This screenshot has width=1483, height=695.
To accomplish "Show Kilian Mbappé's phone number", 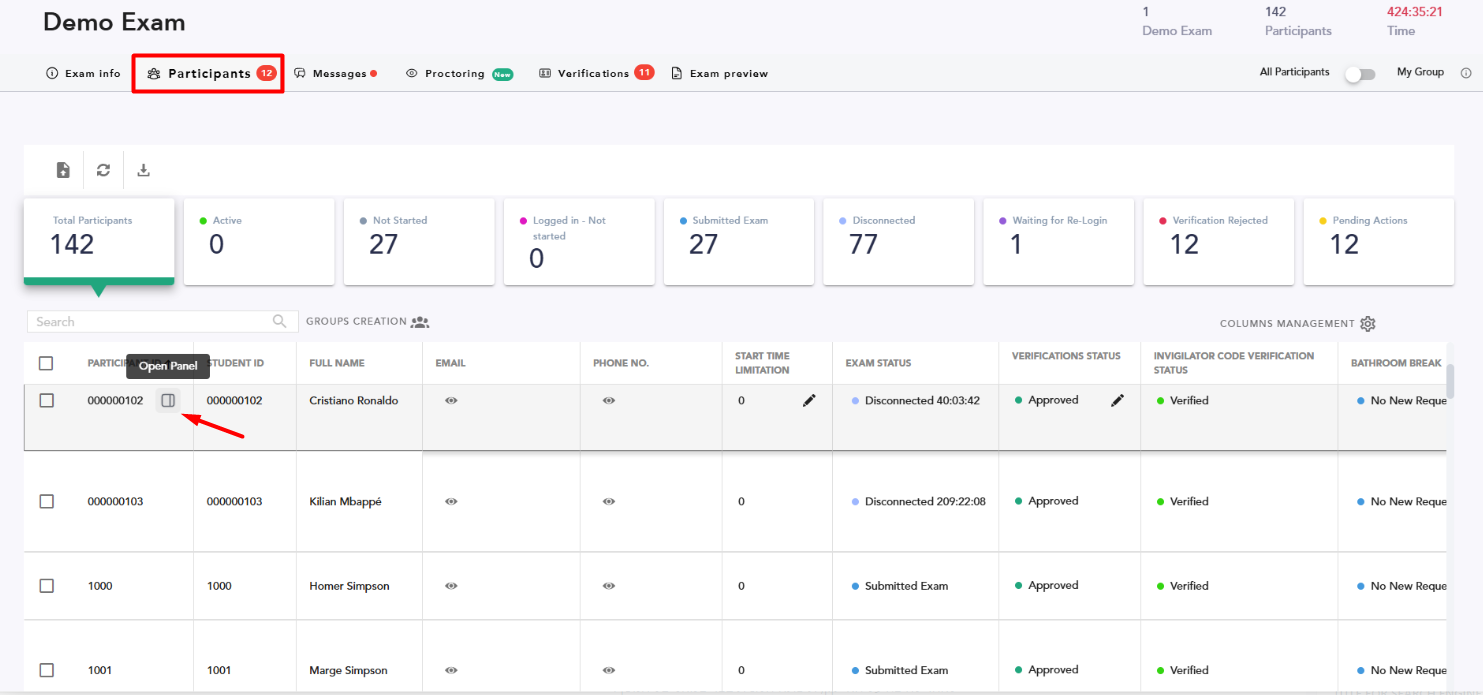I will (x=609, y=501).
